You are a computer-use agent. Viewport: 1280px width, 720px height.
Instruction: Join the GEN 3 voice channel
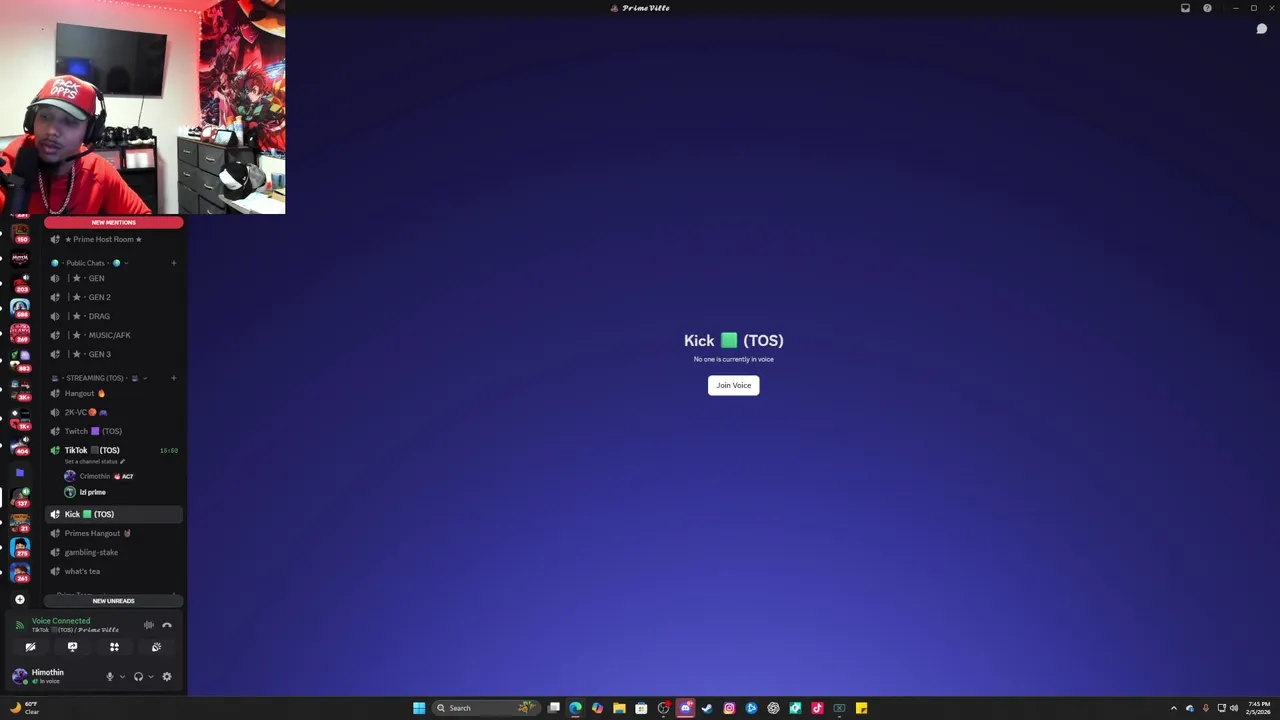[113, 354]
